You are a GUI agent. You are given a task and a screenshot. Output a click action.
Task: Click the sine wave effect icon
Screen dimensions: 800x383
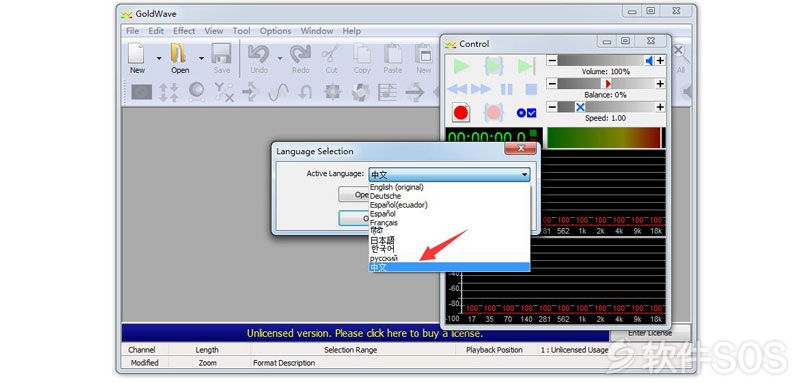coord(279,92)
